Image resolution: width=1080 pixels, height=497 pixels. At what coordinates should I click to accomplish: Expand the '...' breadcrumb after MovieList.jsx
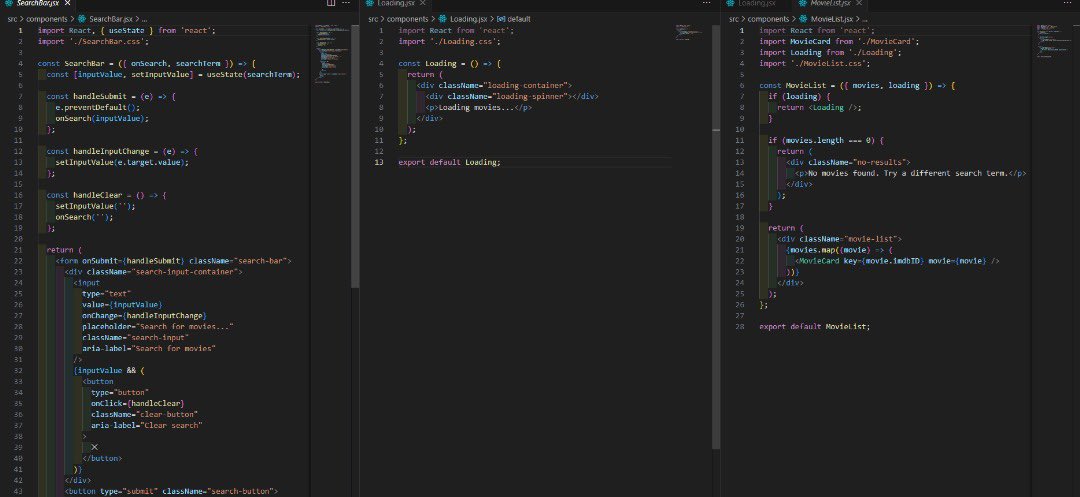coord(864,19)
